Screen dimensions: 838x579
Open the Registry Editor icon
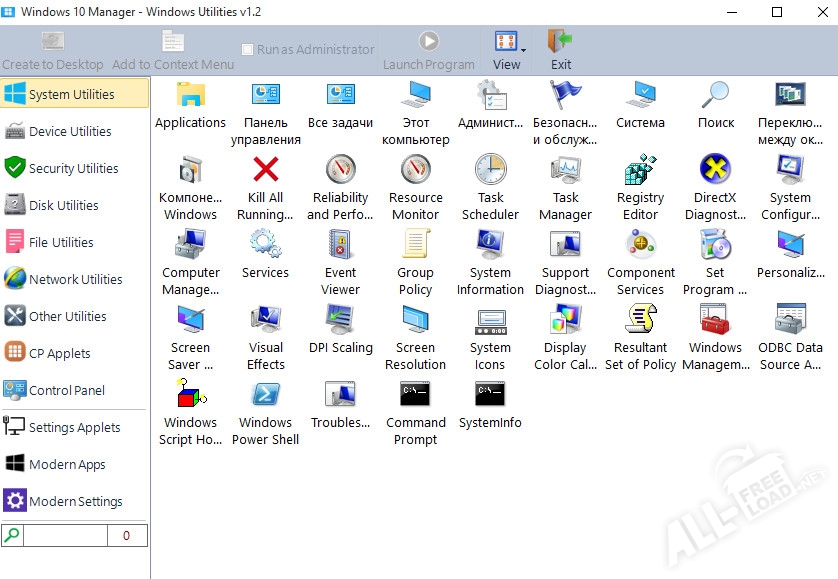640,170
